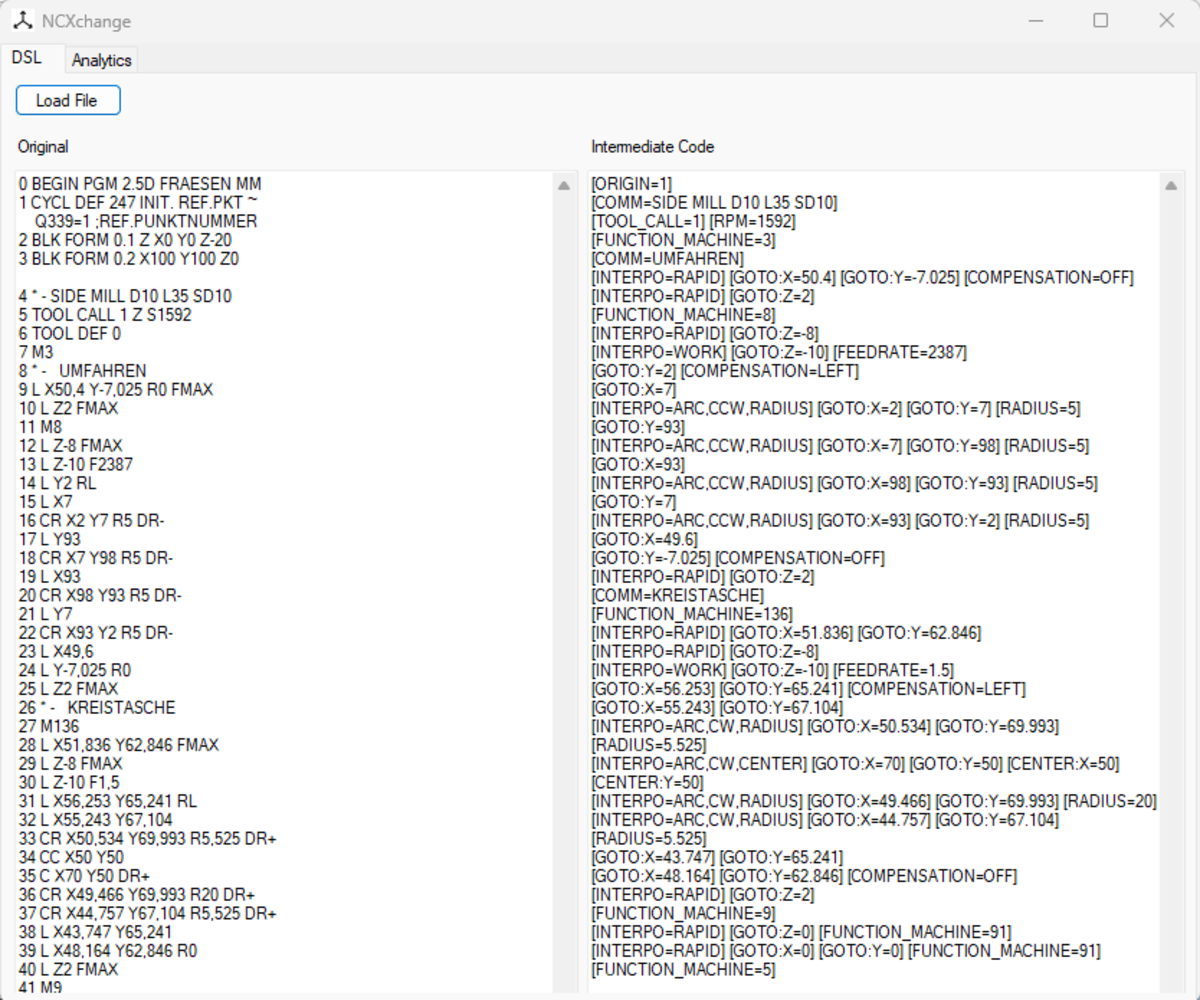Click the [TOOL_CALL=1] [RPM=1592] line
The height and width of the screenshot is (1000, 1200).
coord(683,222)
